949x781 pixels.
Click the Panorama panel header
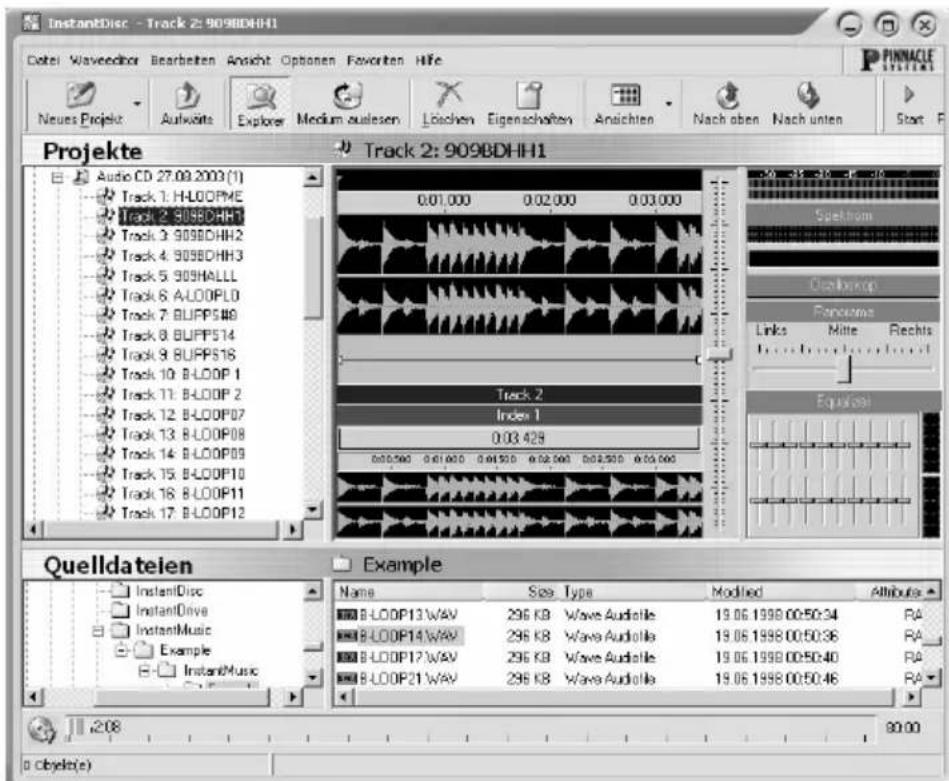pos(843,312)
